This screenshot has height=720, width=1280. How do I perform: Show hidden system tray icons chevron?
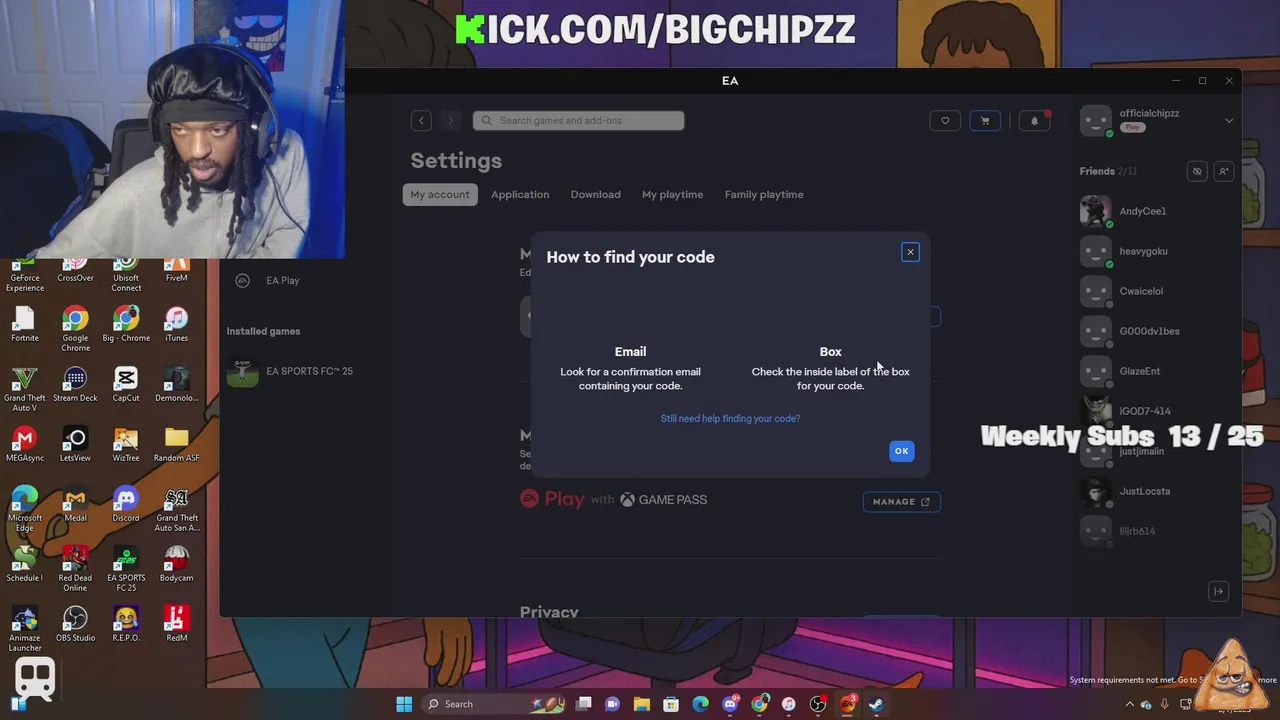(x=1130, y=704)
